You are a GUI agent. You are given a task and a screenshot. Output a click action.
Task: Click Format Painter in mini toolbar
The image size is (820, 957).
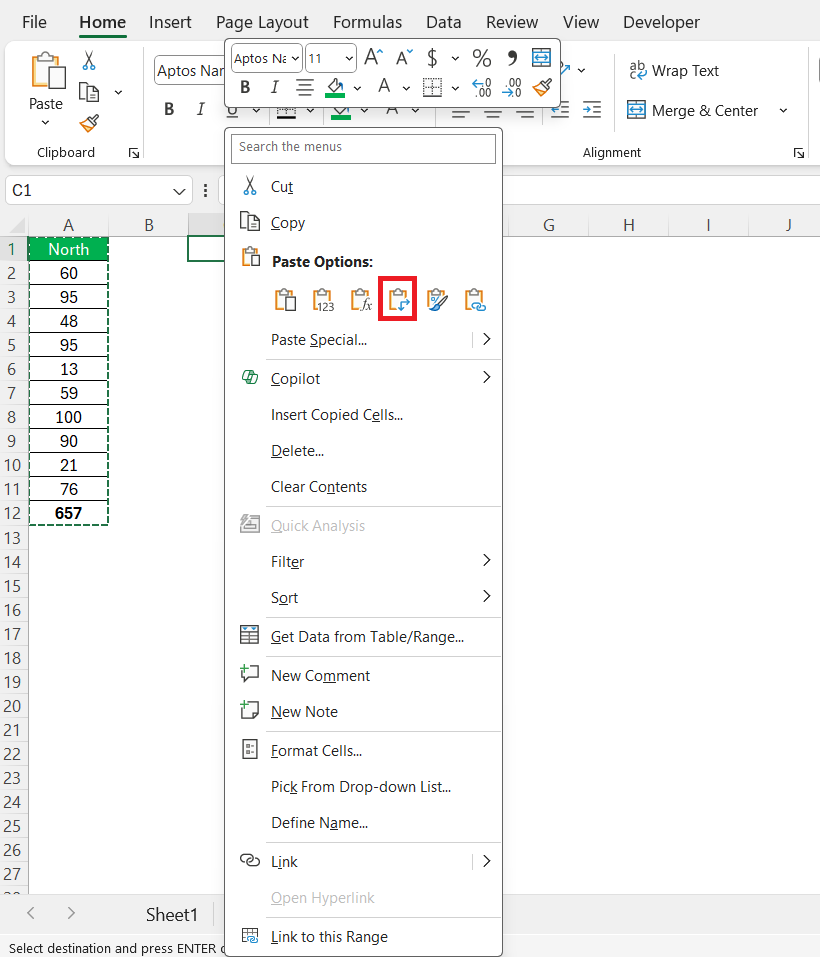pyautogui.click(x=542, y=87)
